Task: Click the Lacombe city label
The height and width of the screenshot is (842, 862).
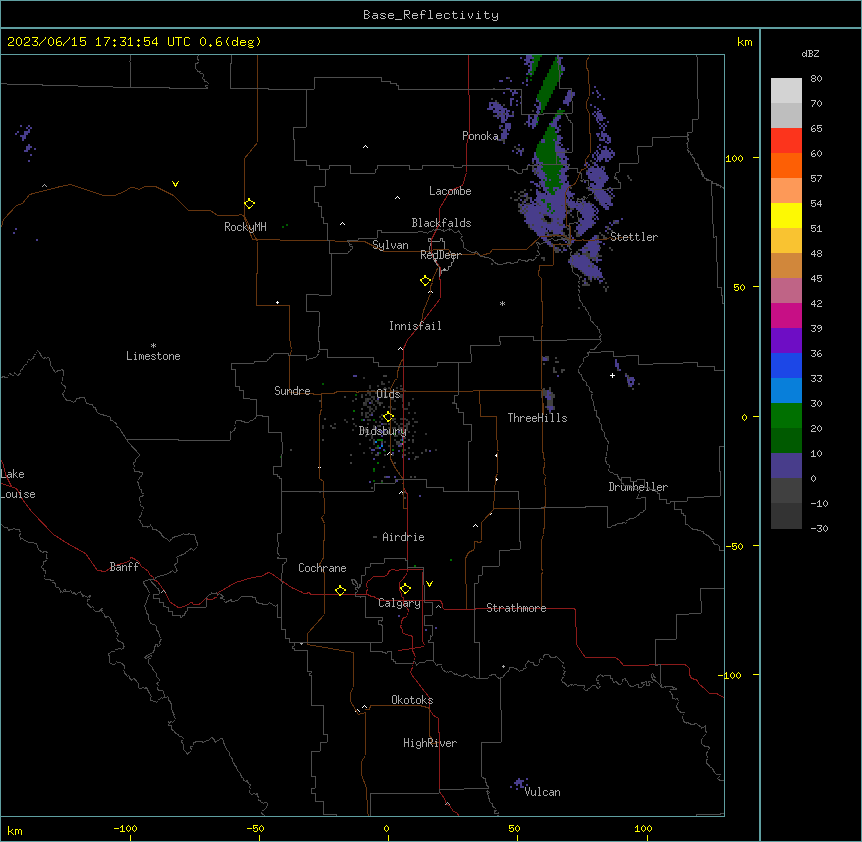Action: [x=450, y=191]
